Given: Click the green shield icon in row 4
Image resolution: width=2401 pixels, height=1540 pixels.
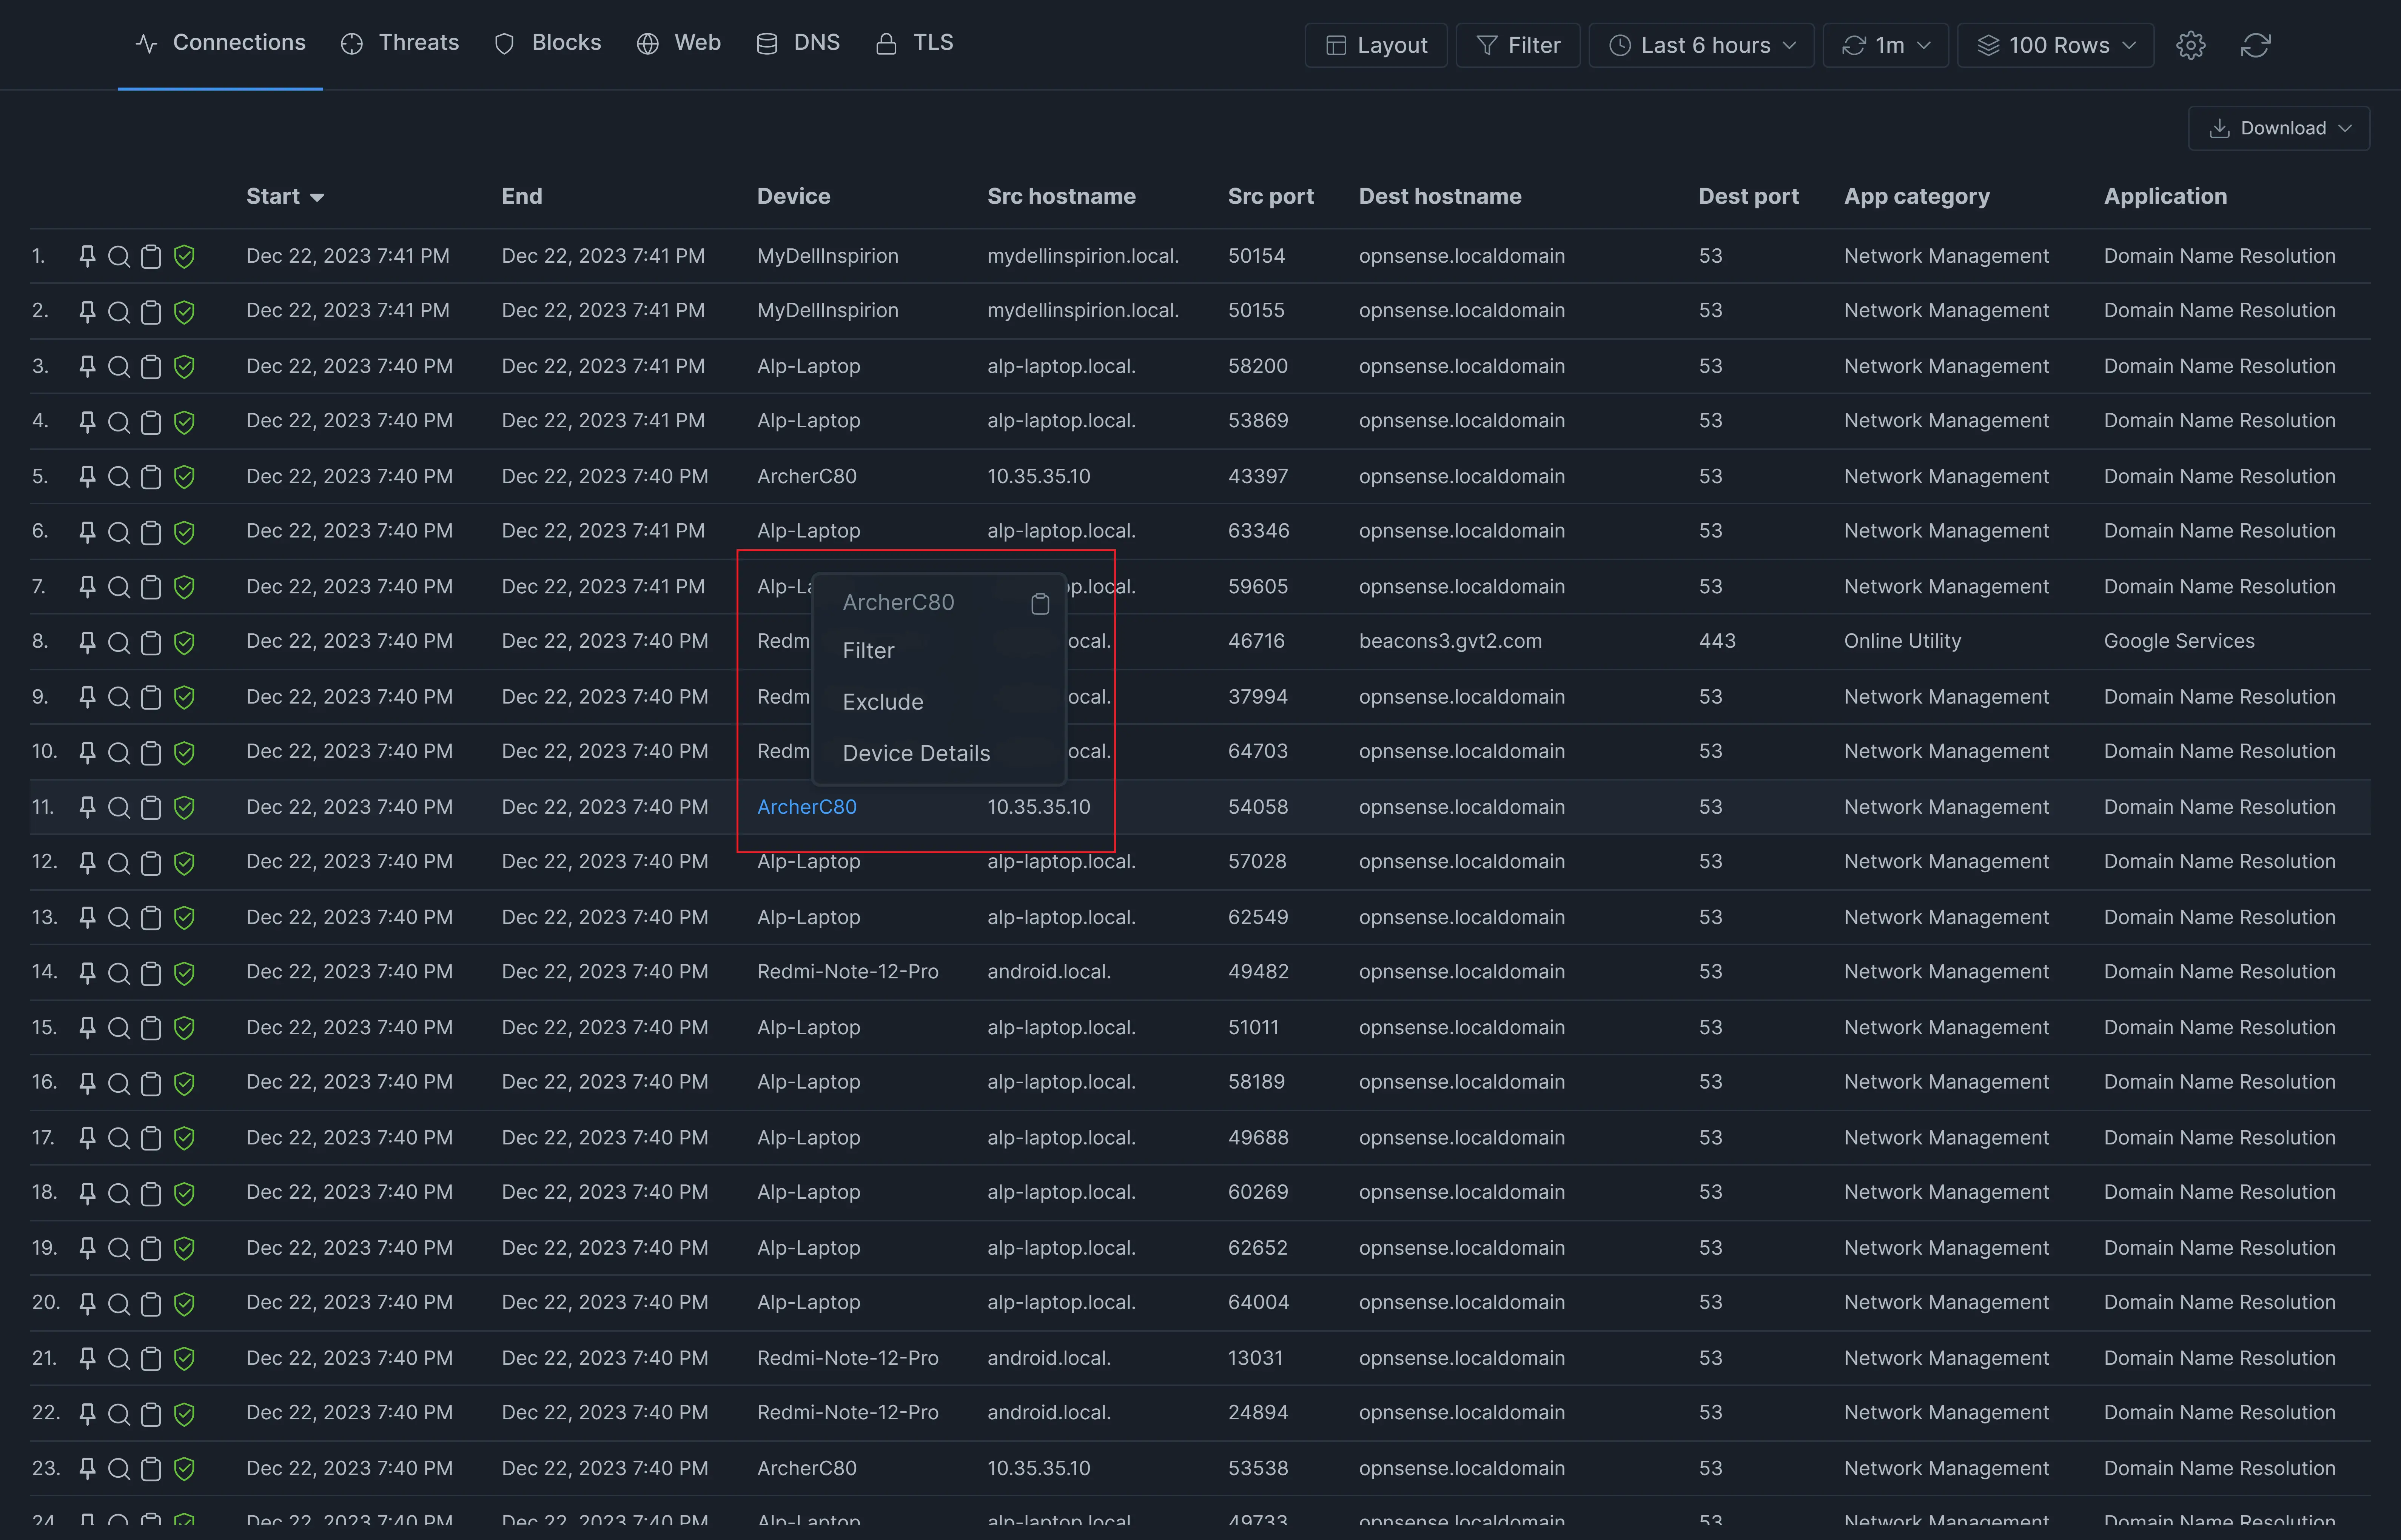Looking at the screenshot, I should (184, 422).
